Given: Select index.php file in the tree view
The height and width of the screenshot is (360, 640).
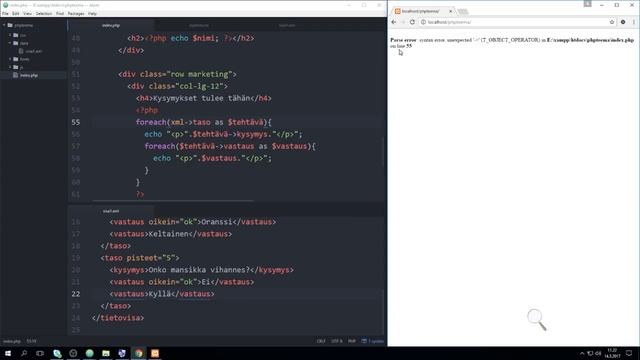Looking at the screenshot, I should pos(29,75).
